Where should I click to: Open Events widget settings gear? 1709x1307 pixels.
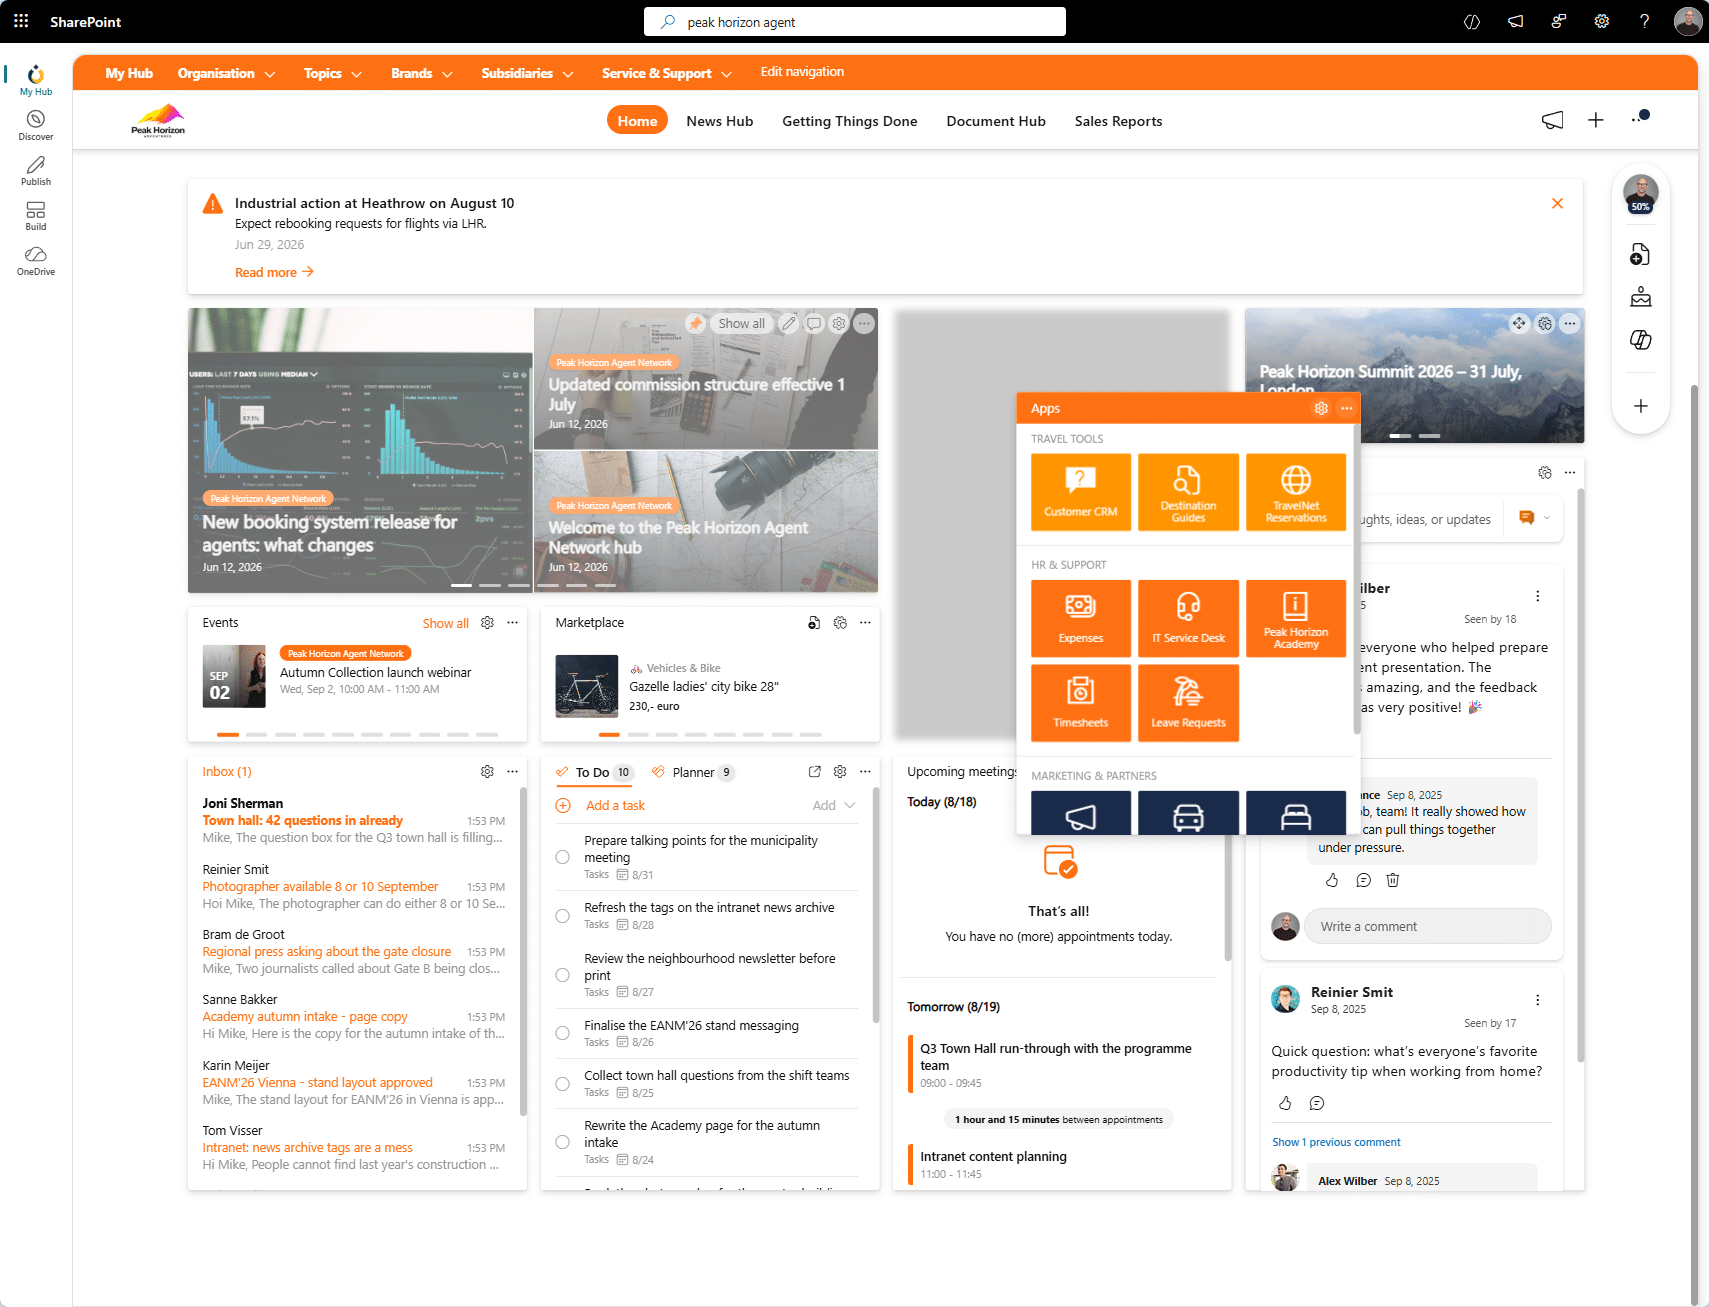487,622
